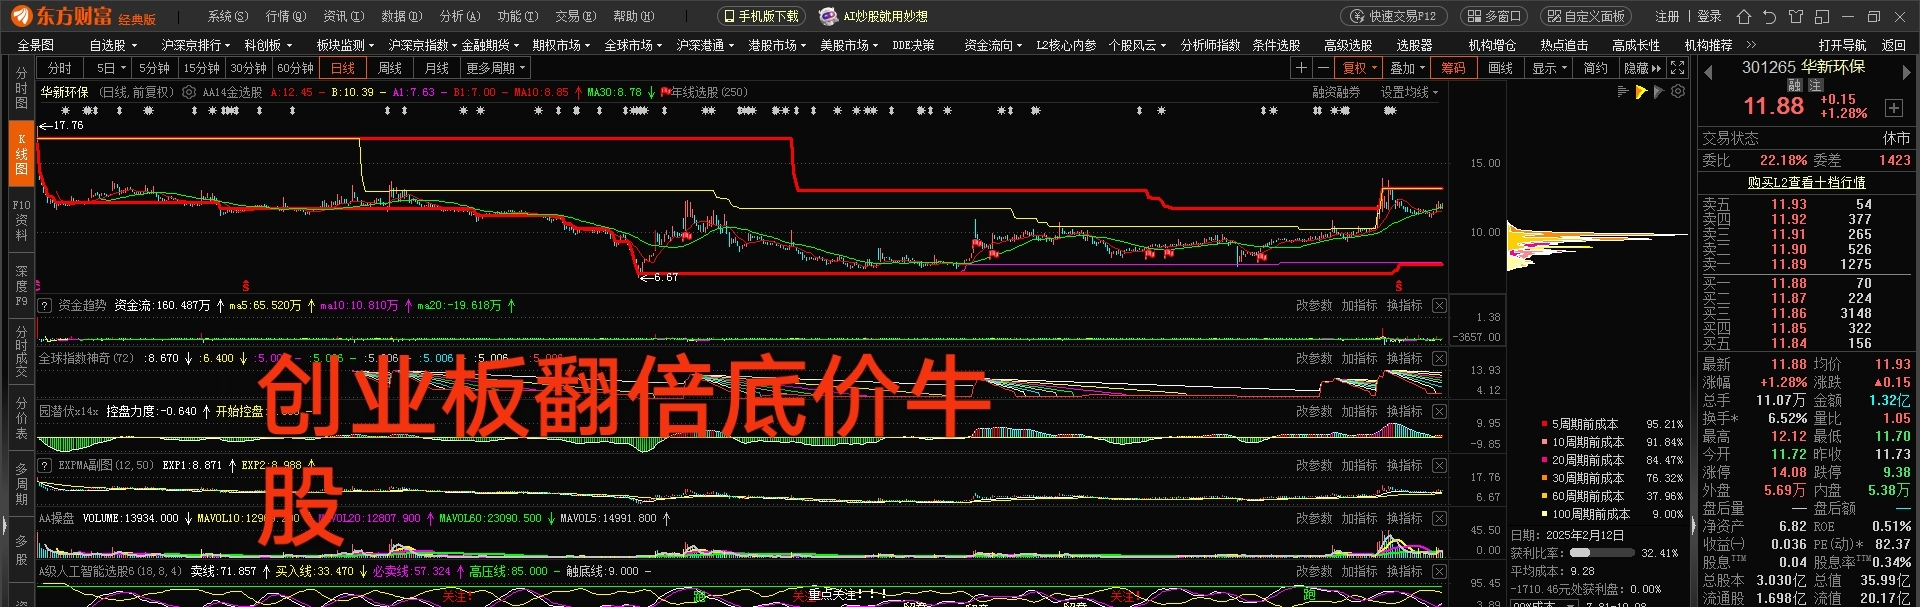The width and height of the screenshot is (1920, 607).
Task: Go to previous stock with left arrow
Action: point(1708,72)
